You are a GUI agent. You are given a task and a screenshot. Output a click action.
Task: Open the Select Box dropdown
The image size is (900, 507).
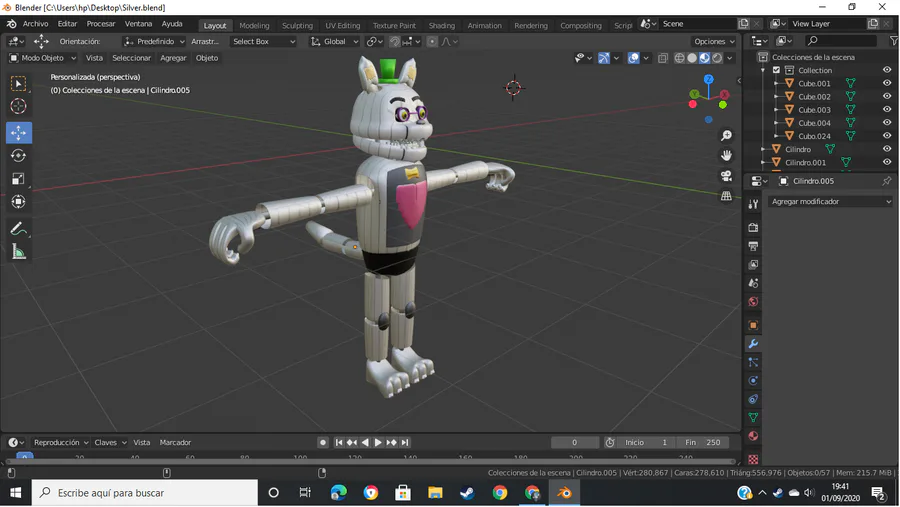click(263, 41)
